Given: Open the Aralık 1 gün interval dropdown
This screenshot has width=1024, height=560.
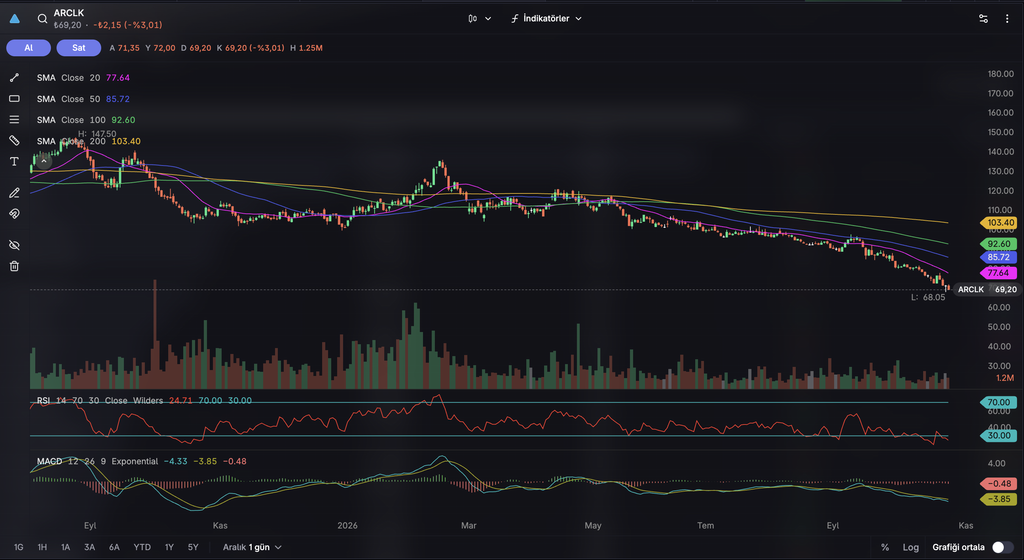Looking at the screenshot, I should coord(252,547).
